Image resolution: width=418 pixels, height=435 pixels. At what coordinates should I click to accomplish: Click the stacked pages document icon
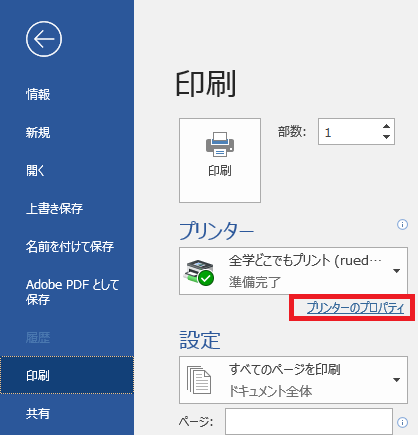199,380
